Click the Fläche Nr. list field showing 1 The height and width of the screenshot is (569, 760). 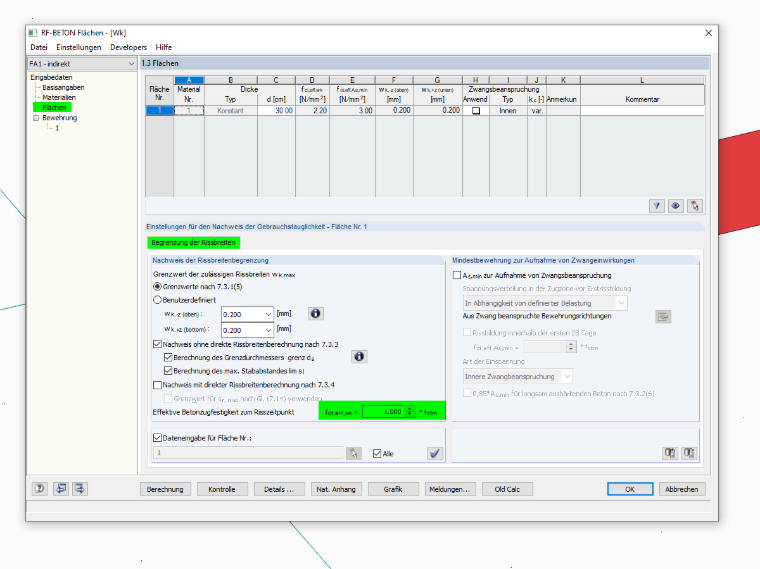pos(248,453)
